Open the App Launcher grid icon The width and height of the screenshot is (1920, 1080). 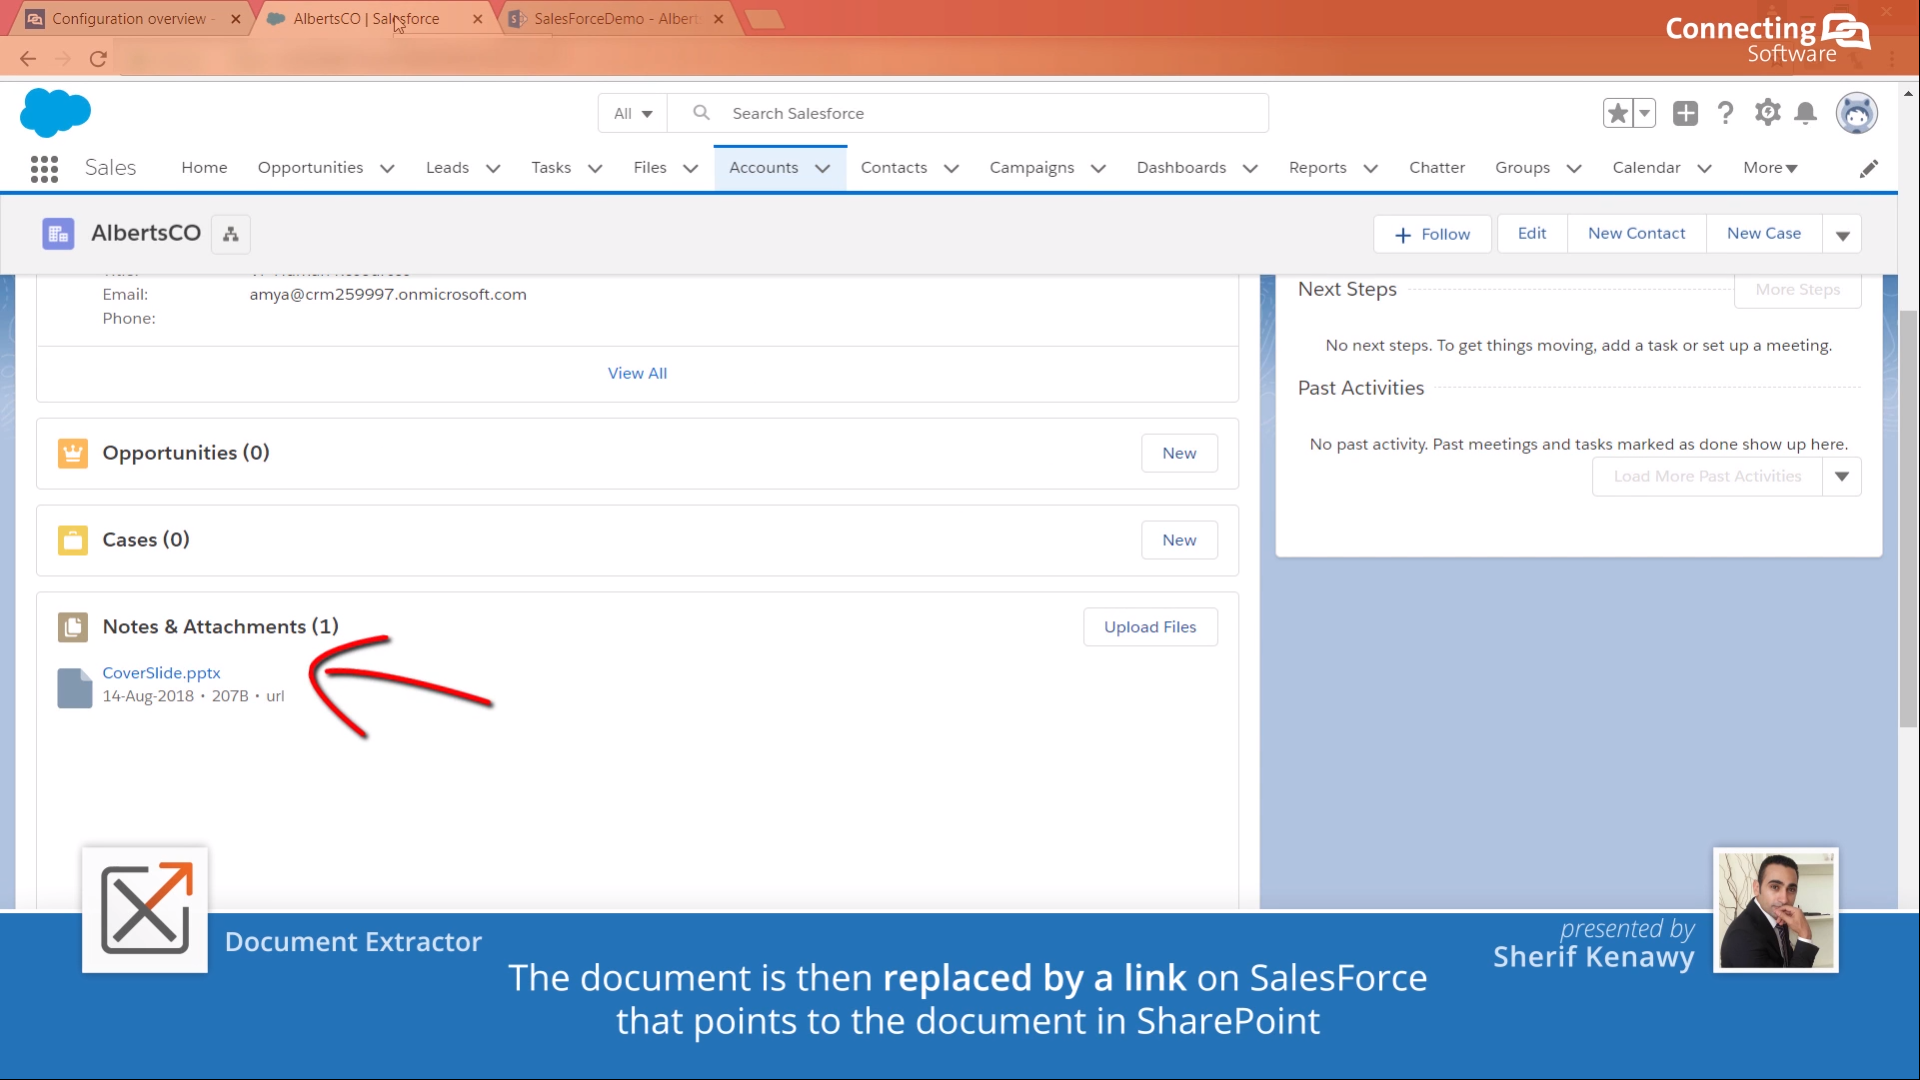pyautogui.click(x=44, y=168)
